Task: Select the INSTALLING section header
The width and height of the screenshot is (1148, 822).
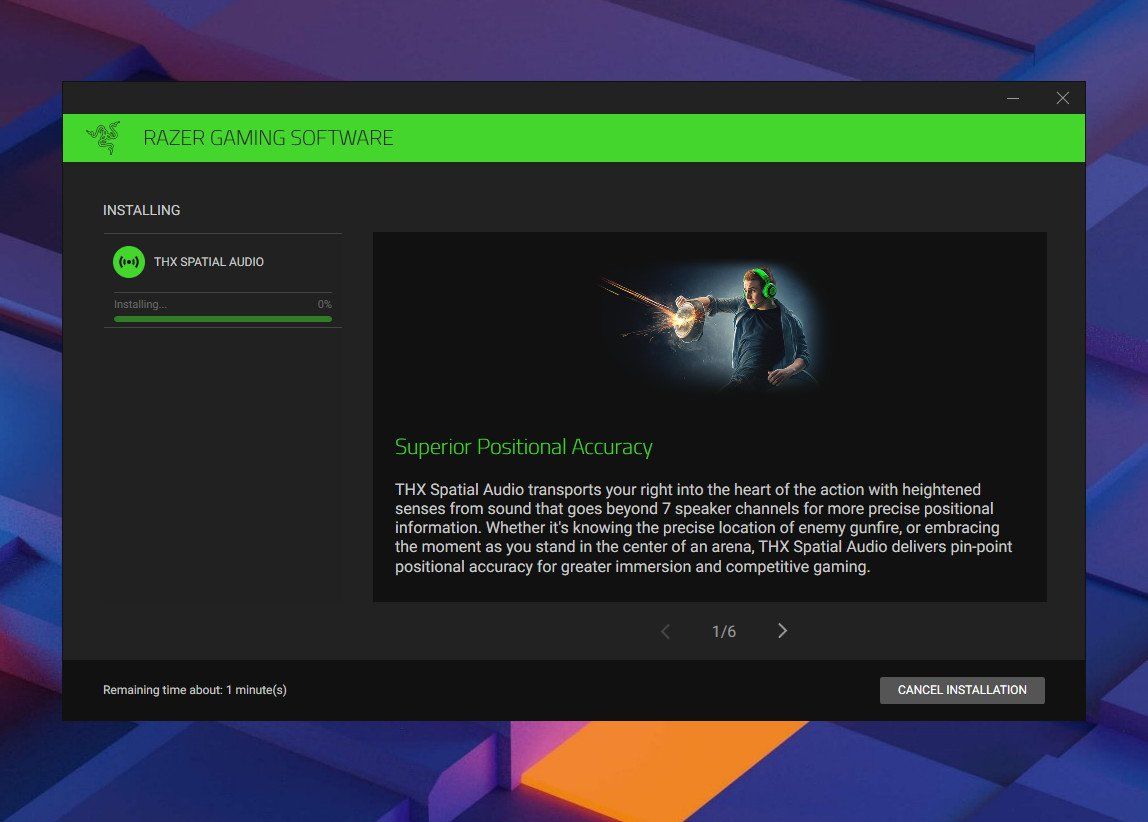Action: pos(141,210)
